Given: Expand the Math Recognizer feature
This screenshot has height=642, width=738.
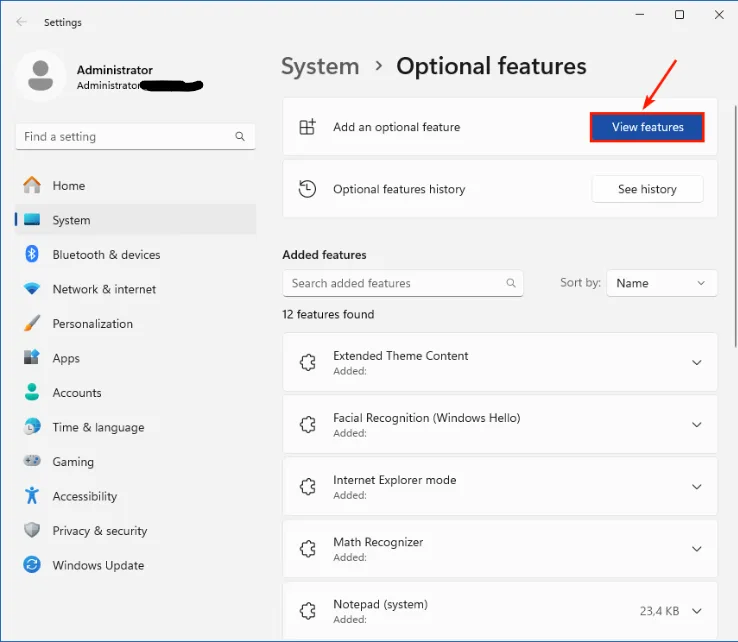Looking at the screenshot, I should pos(697,549).
